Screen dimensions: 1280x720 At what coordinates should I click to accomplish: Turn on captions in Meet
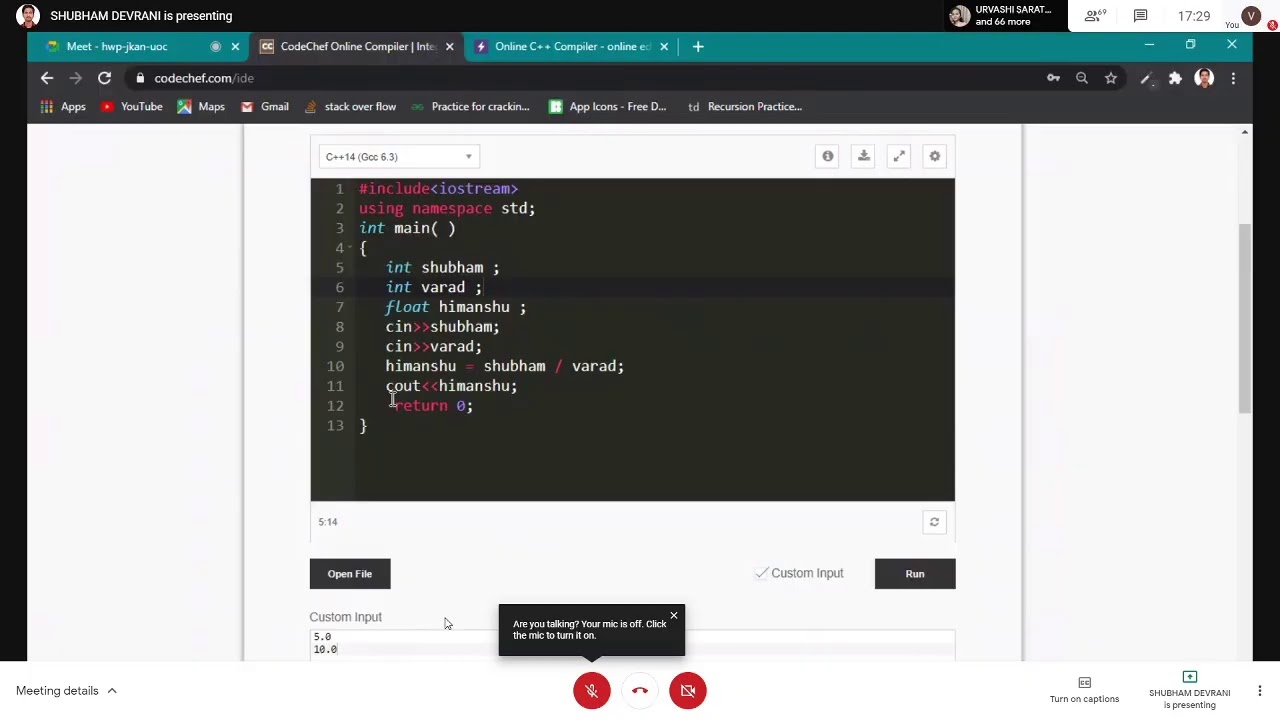tap(1084, 690)
